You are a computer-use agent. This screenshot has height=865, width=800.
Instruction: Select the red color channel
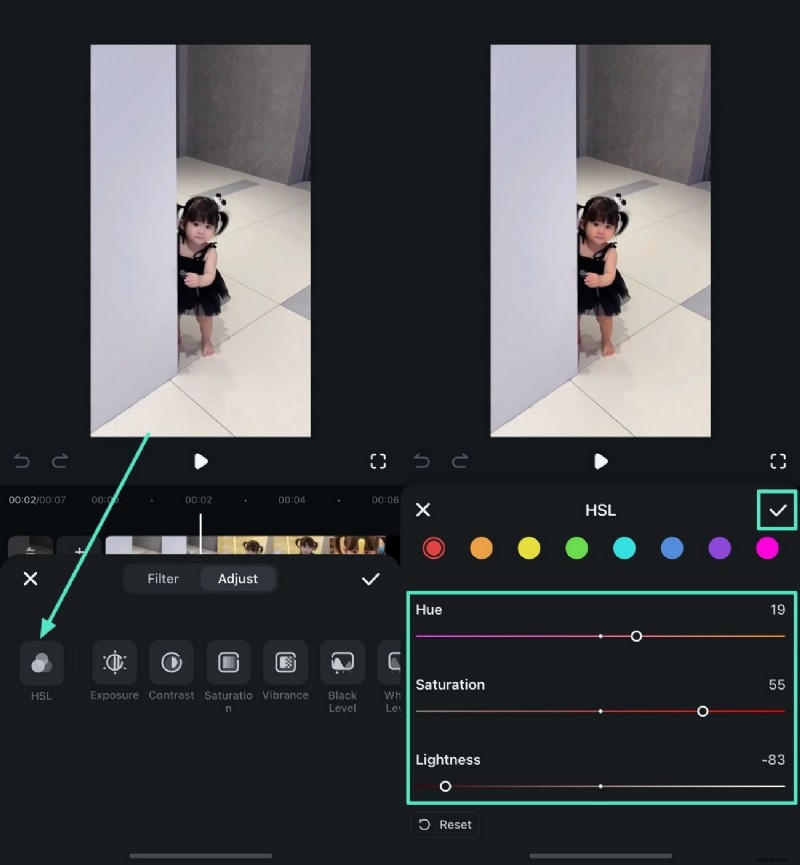[x=432, y=548]
